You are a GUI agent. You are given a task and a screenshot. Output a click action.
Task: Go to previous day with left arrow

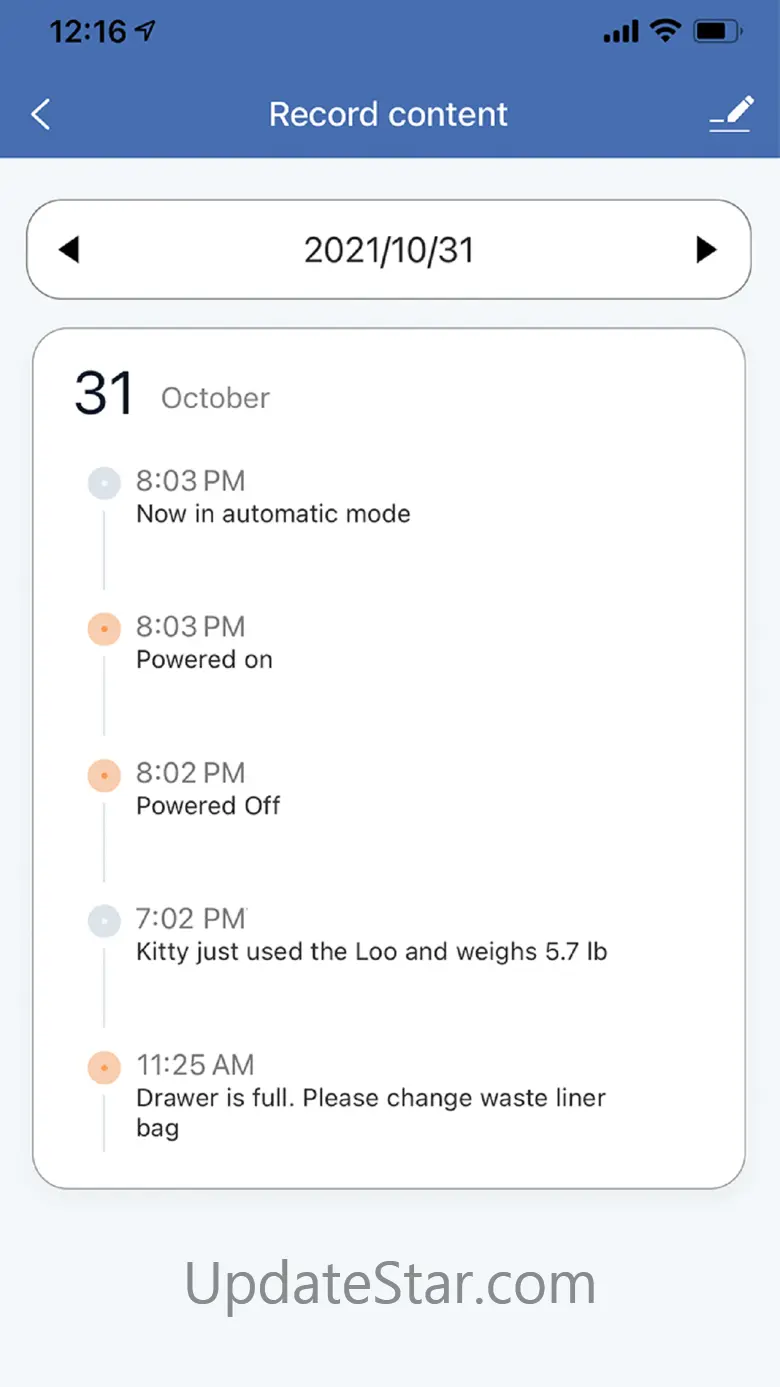(x=69, y=249)
